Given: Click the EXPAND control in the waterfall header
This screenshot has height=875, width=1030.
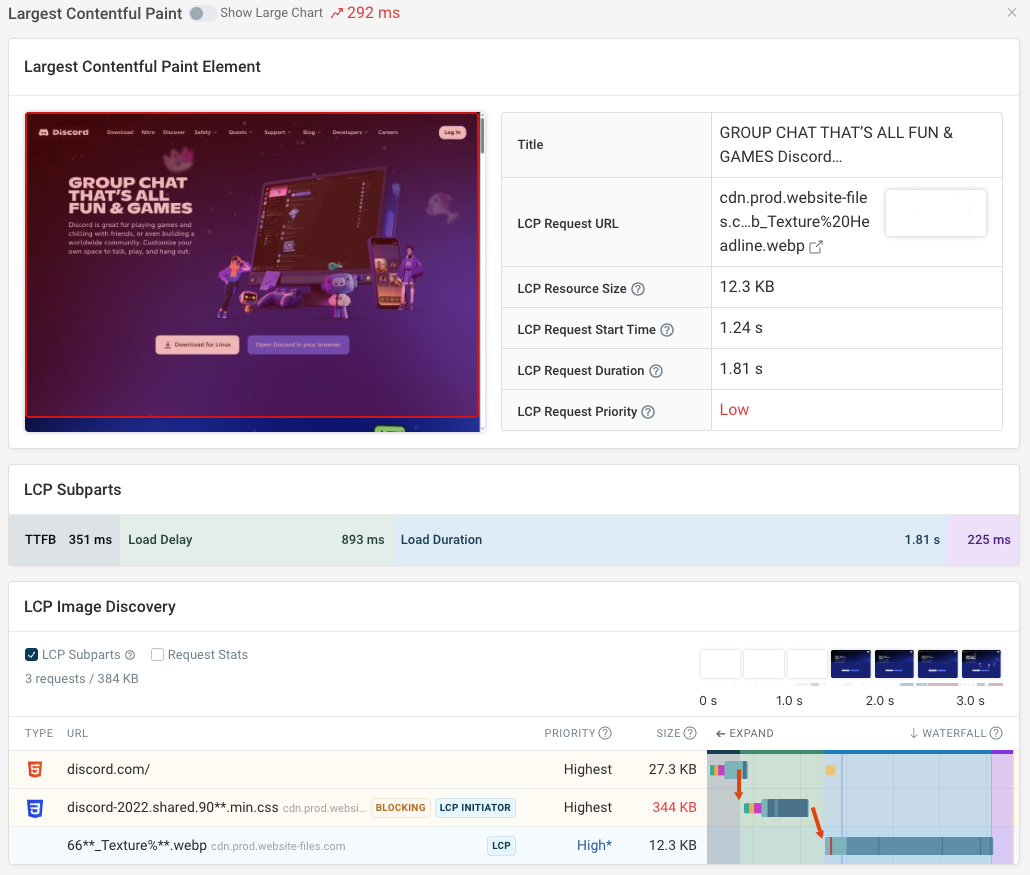Looking at the screenshot, I should pyautogui.click(x=744, y=733).
